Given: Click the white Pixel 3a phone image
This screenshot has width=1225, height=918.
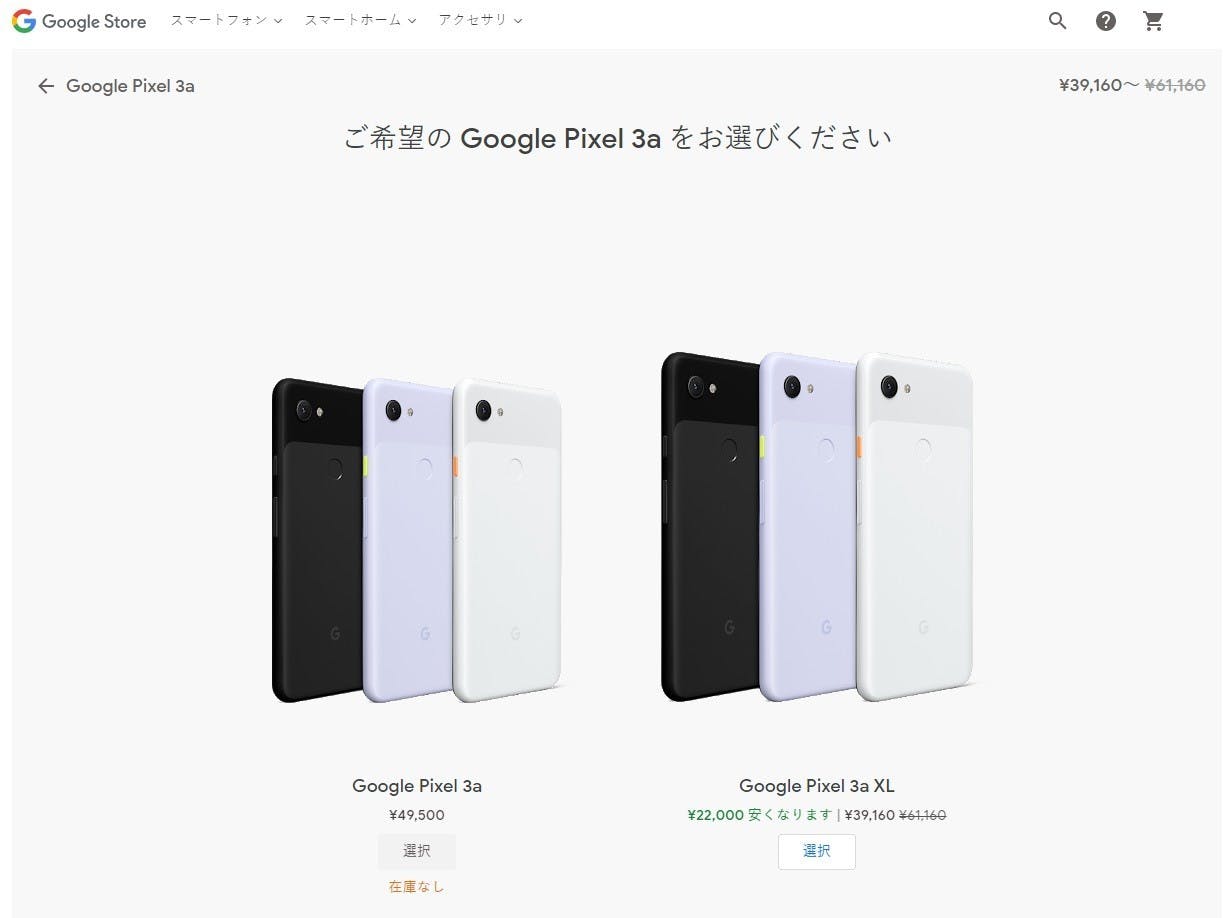Looking at the screenshot, I should (x=508, y=540).
